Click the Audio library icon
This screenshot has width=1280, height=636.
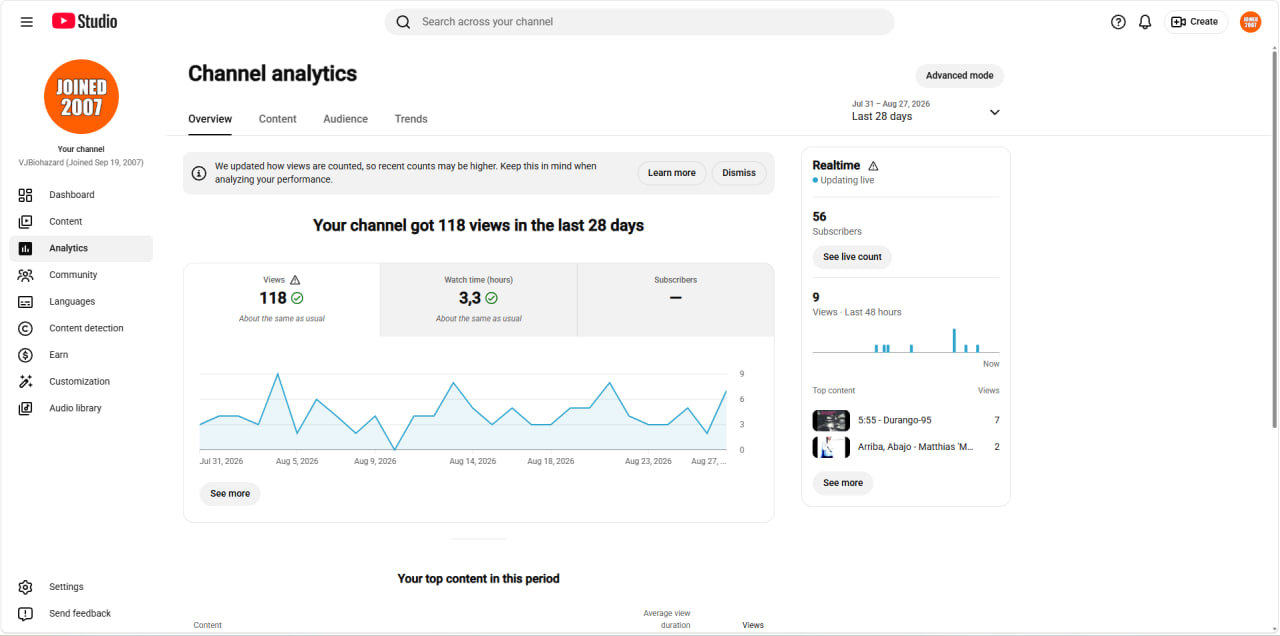26,408
